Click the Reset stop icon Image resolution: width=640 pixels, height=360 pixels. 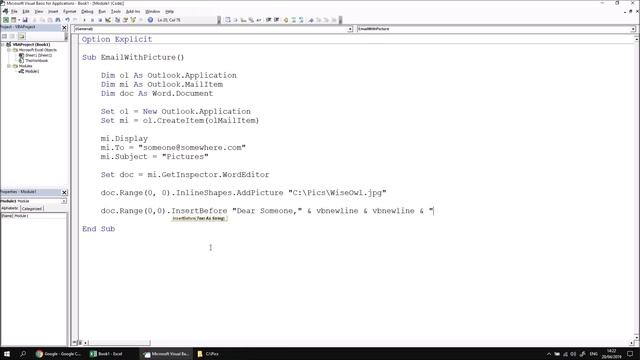[100, 20]
